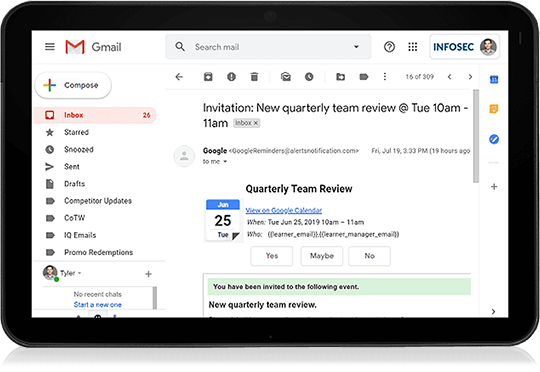Respond Maybe to the invitation
Image resolution: width=540 pixels, height=372 pixels.
[322, 256]
